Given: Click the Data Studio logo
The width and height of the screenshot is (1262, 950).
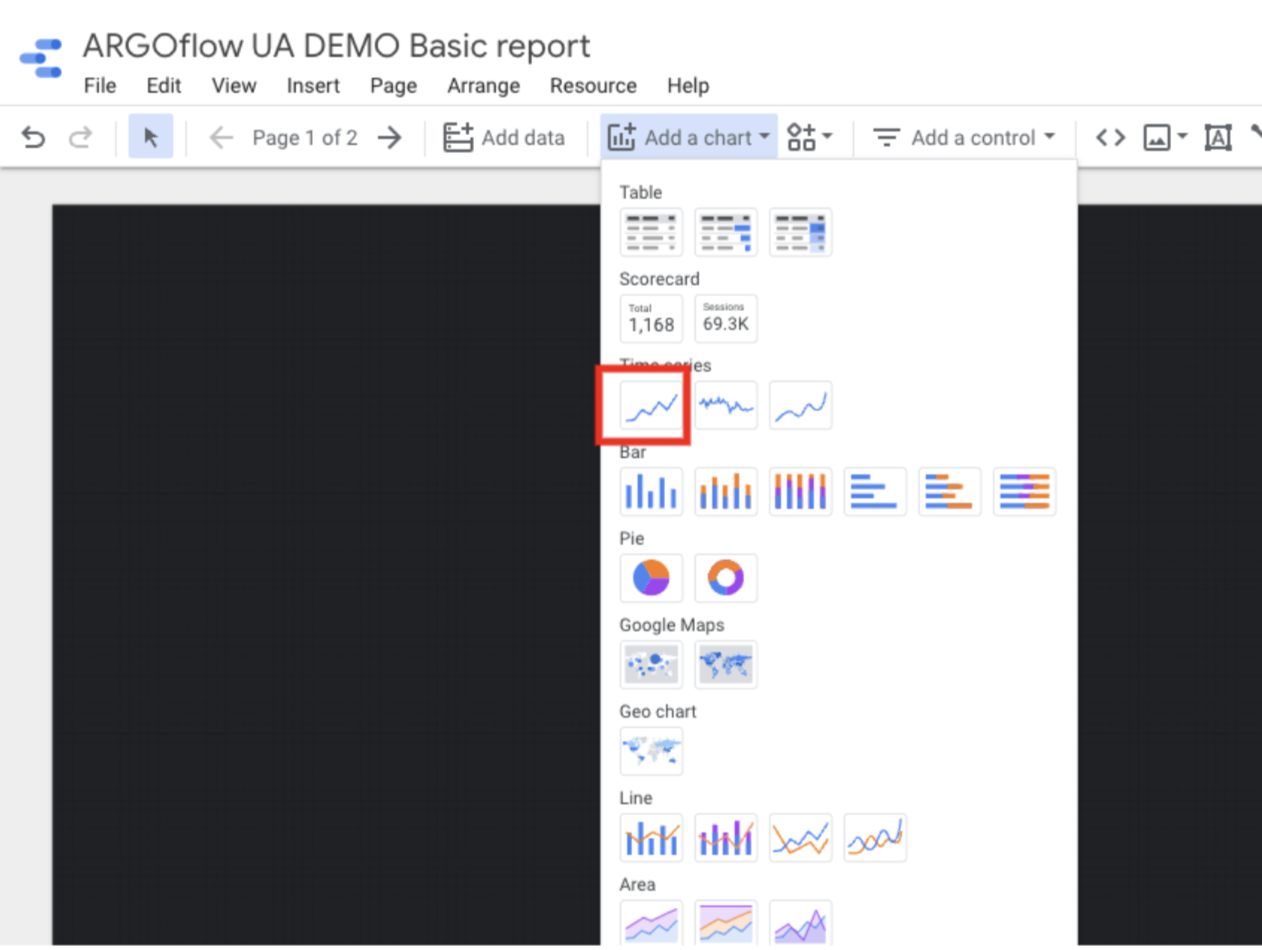Looking at the screenshot, I should pos(41,58).
